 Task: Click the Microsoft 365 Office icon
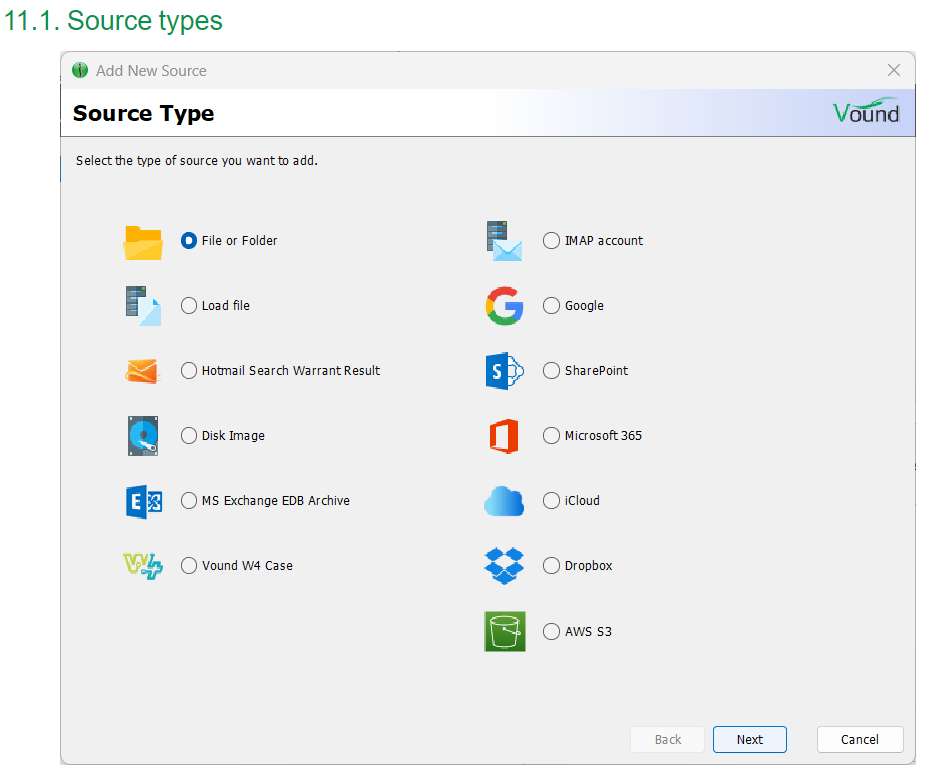[x=504, y=436]
